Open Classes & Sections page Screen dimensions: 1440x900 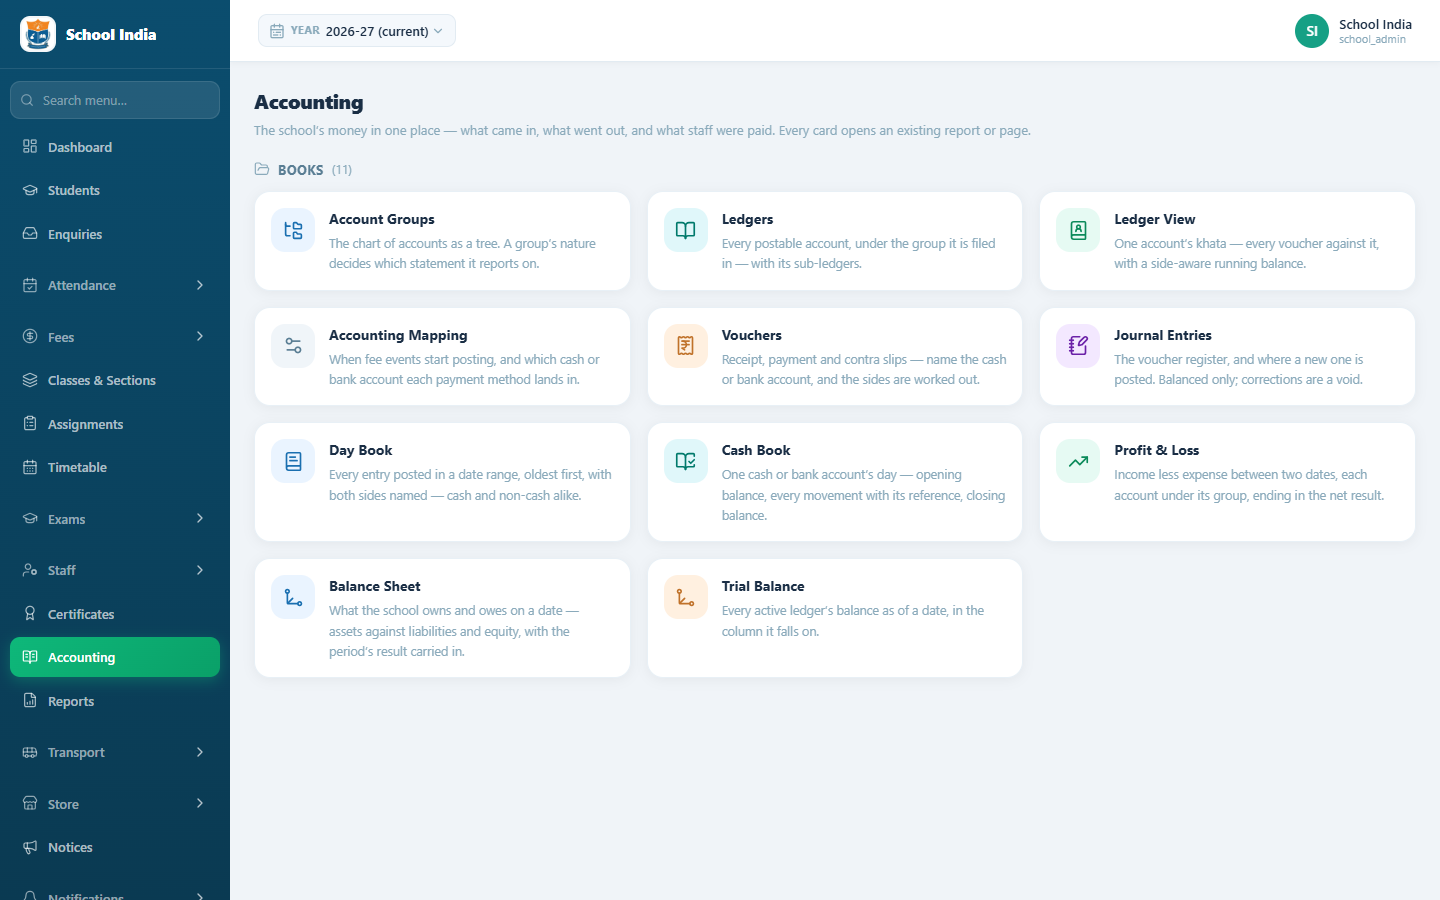pos(115,380)
